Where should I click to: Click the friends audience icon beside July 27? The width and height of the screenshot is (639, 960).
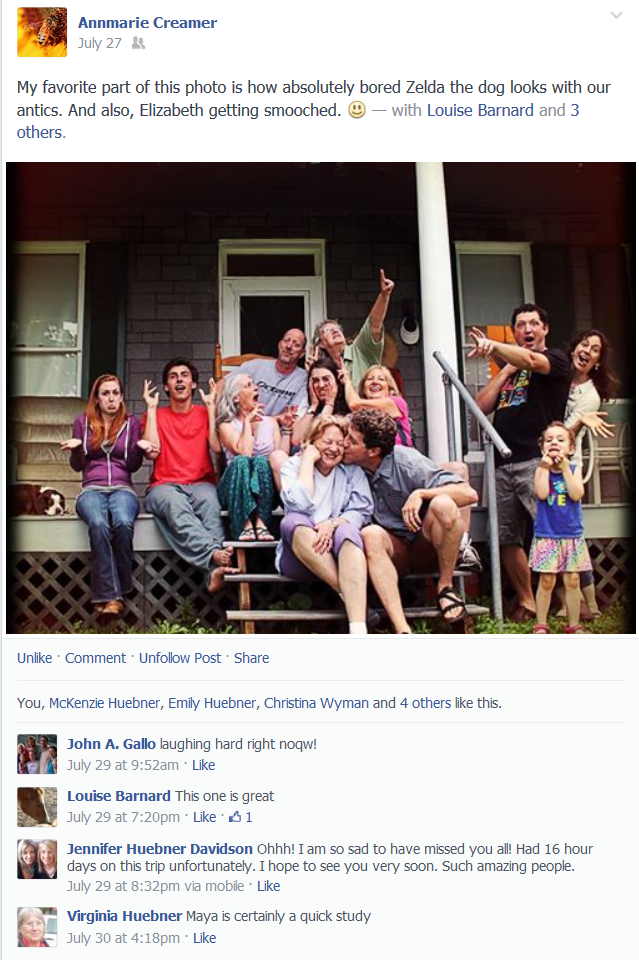click(x=138, y=43)
